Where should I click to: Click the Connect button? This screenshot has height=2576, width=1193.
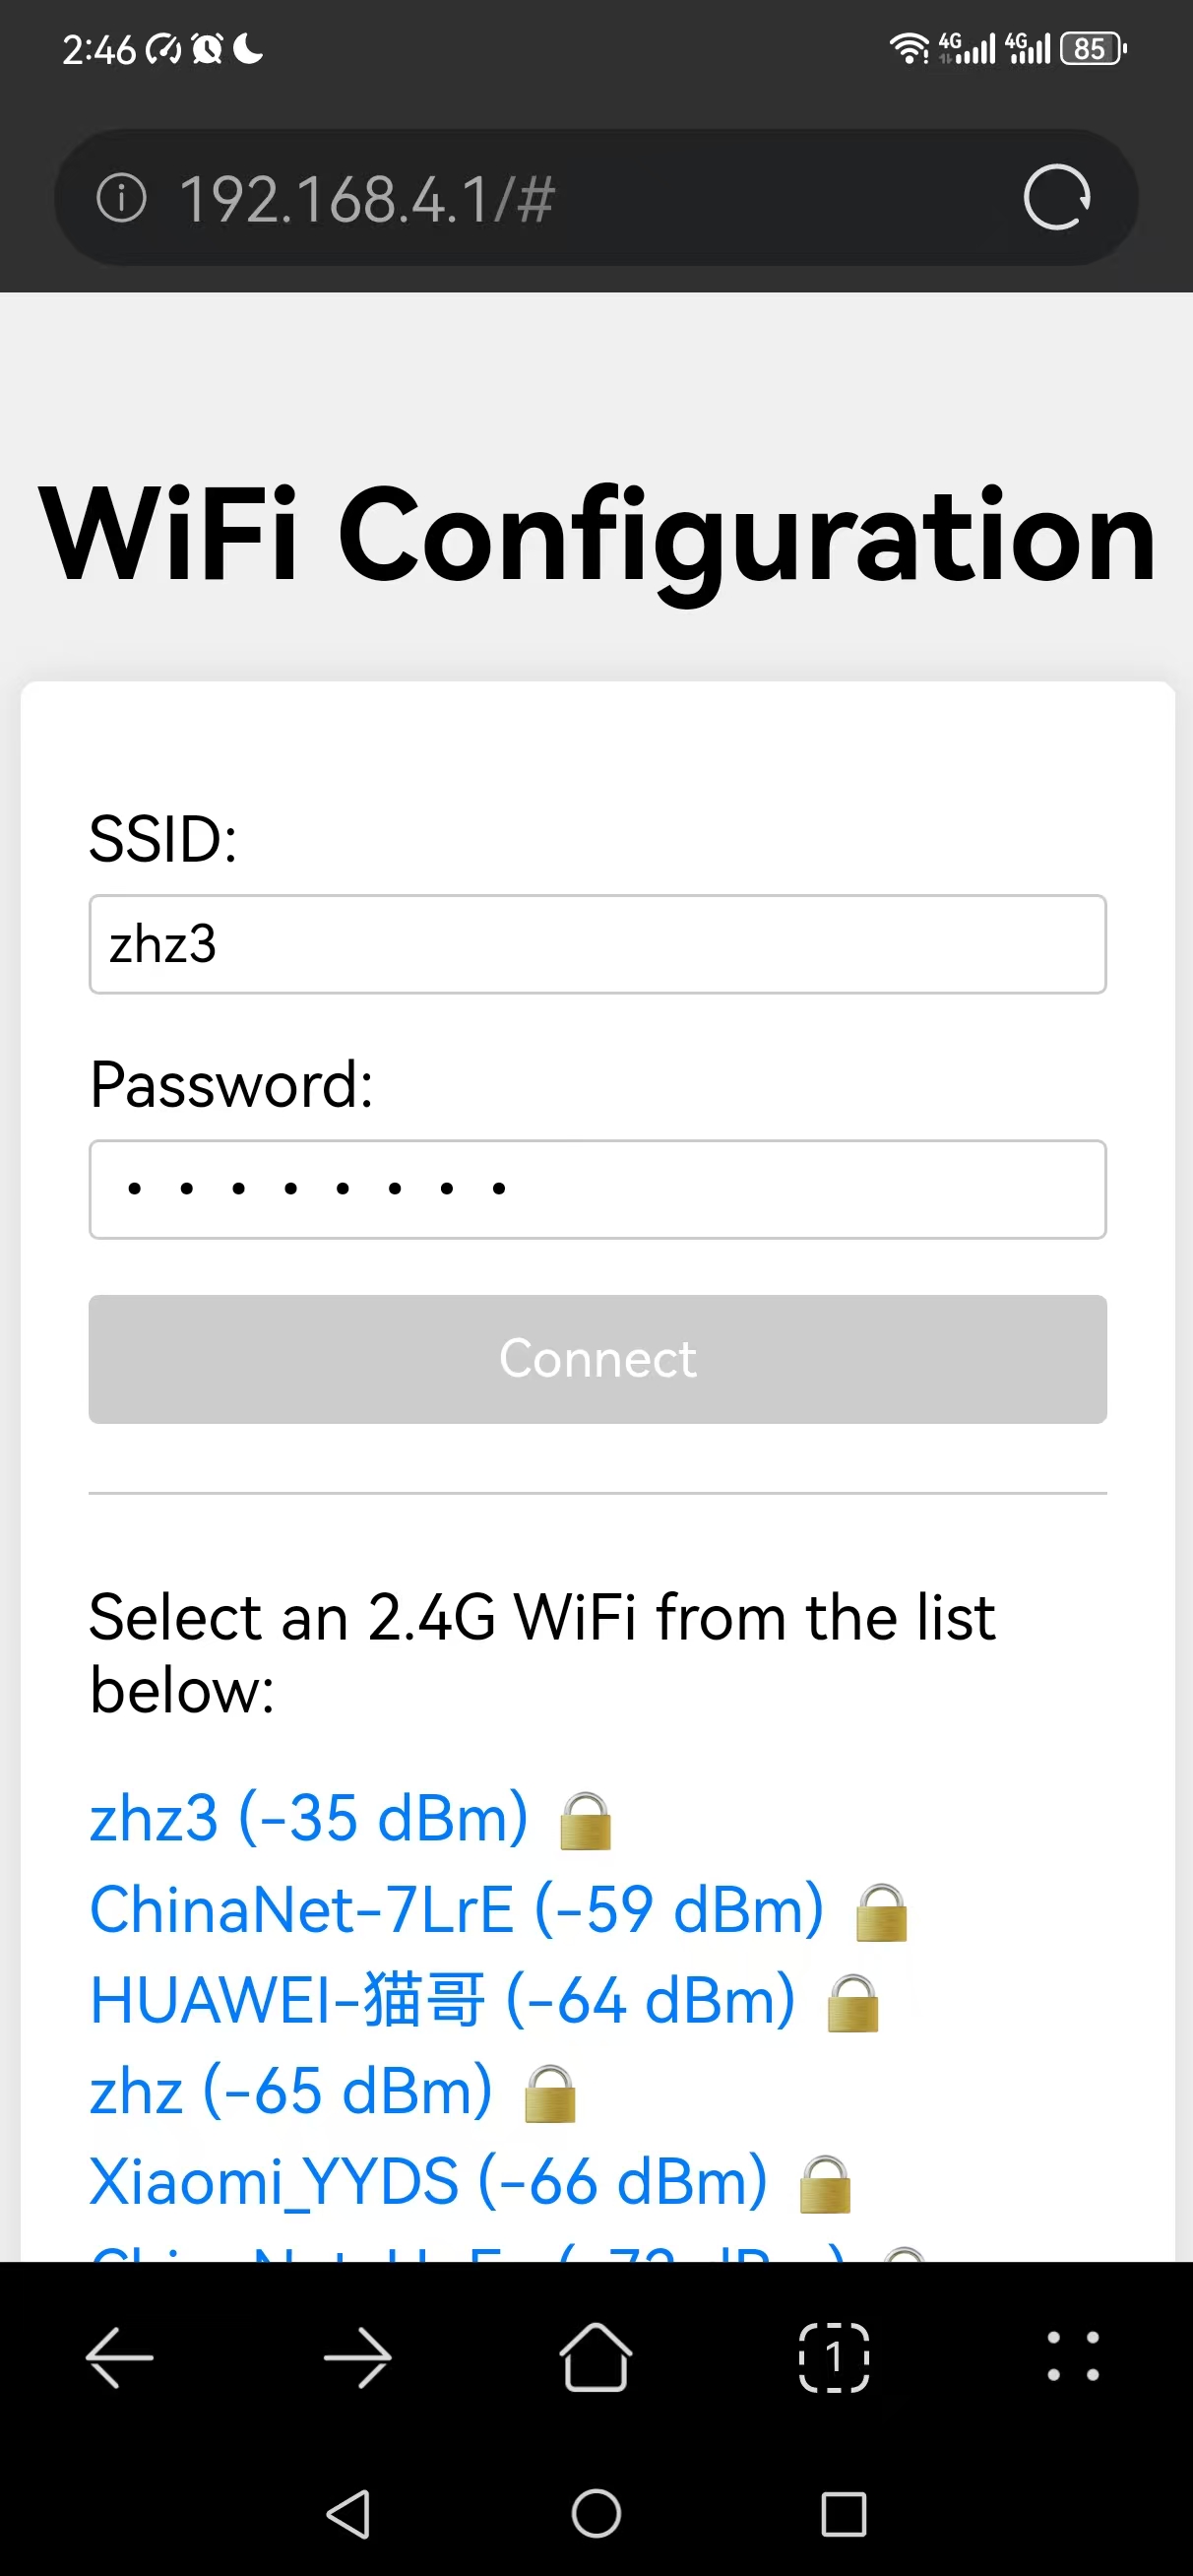598,1359
